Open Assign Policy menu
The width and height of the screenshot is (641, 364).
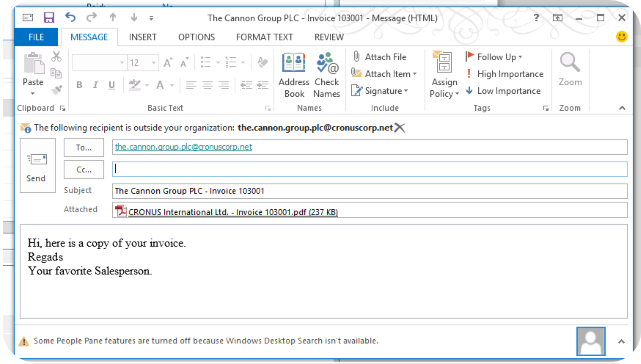pyautogui.click(x=444, y=75)
